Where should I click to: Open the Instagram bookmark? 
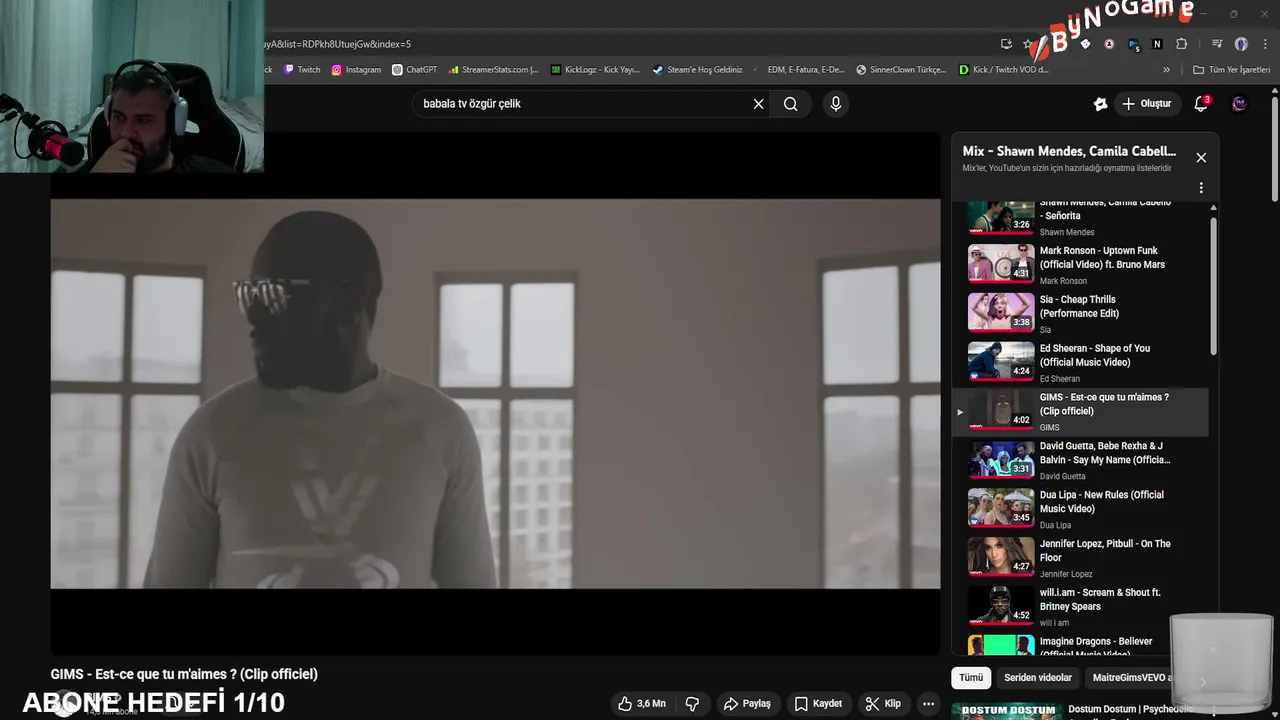coord(357,70)
